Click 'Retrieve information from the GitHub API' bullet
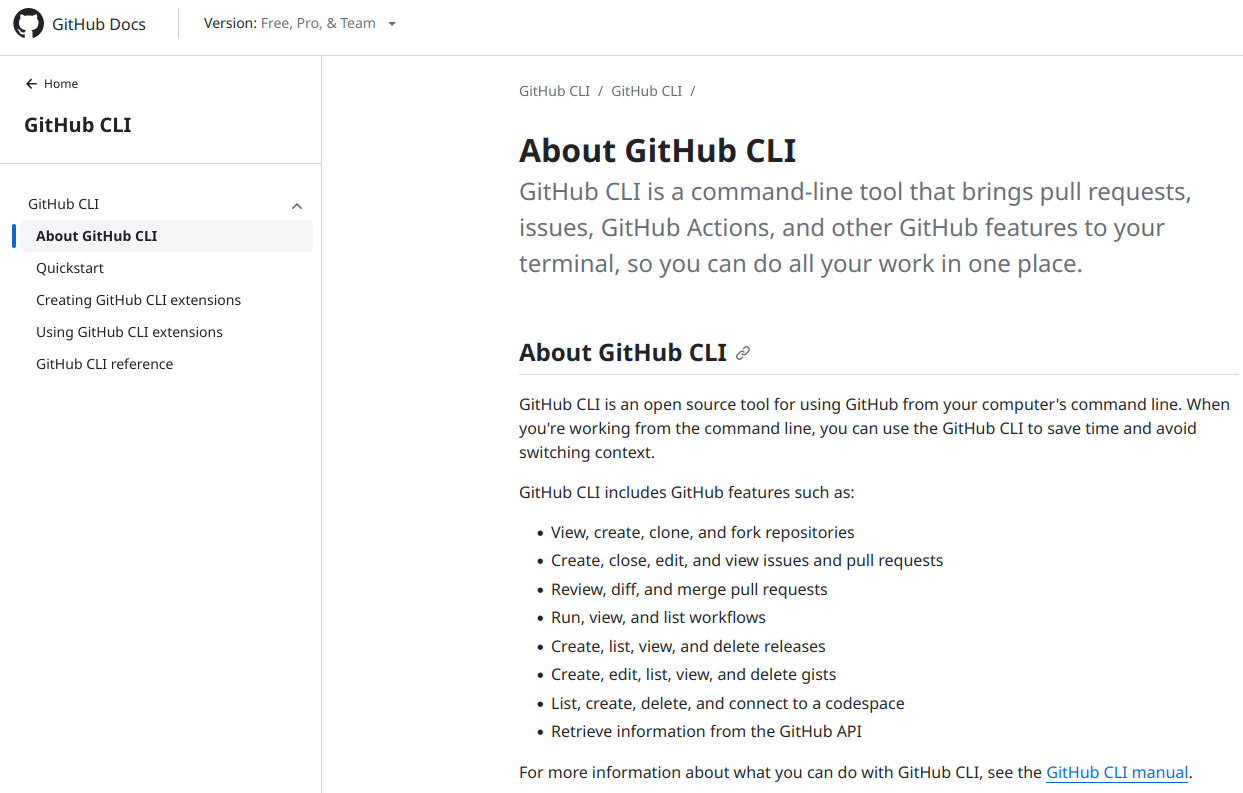Image resolution: width=1243 pixels, height=793 pixels. coord(706,732)
